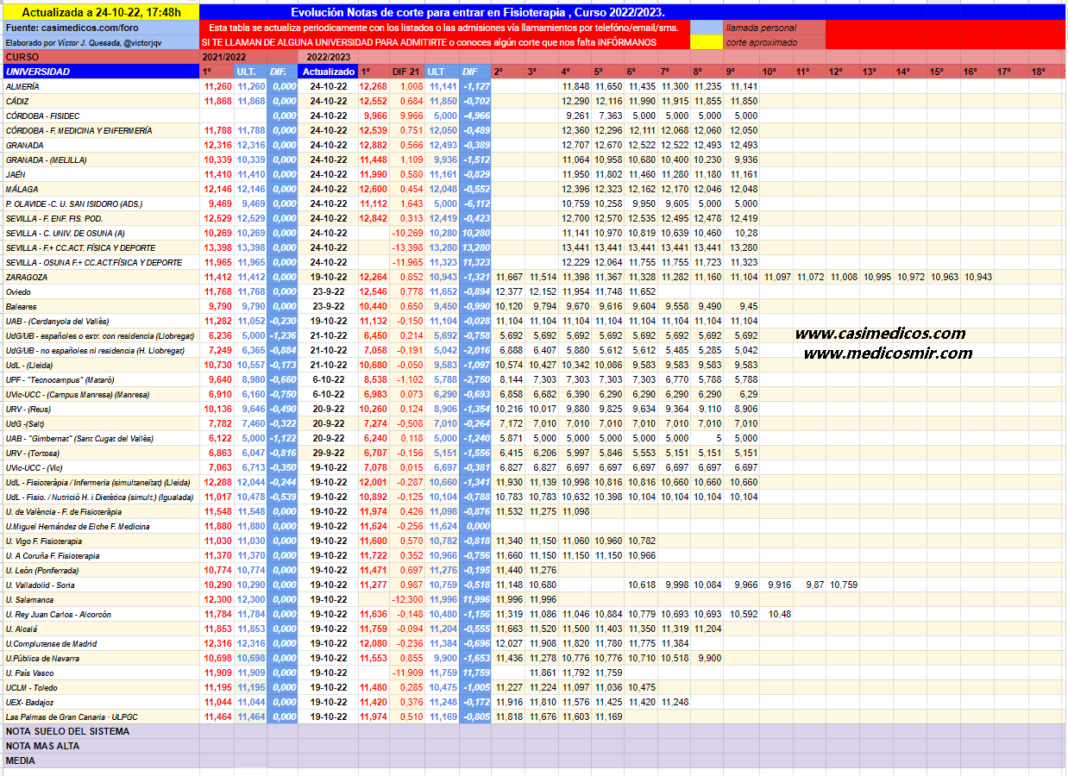1068x776 pixels.
Task: Select the "UVic-UCC - (Vic)" row label
Action: click(x=33, y=468)
